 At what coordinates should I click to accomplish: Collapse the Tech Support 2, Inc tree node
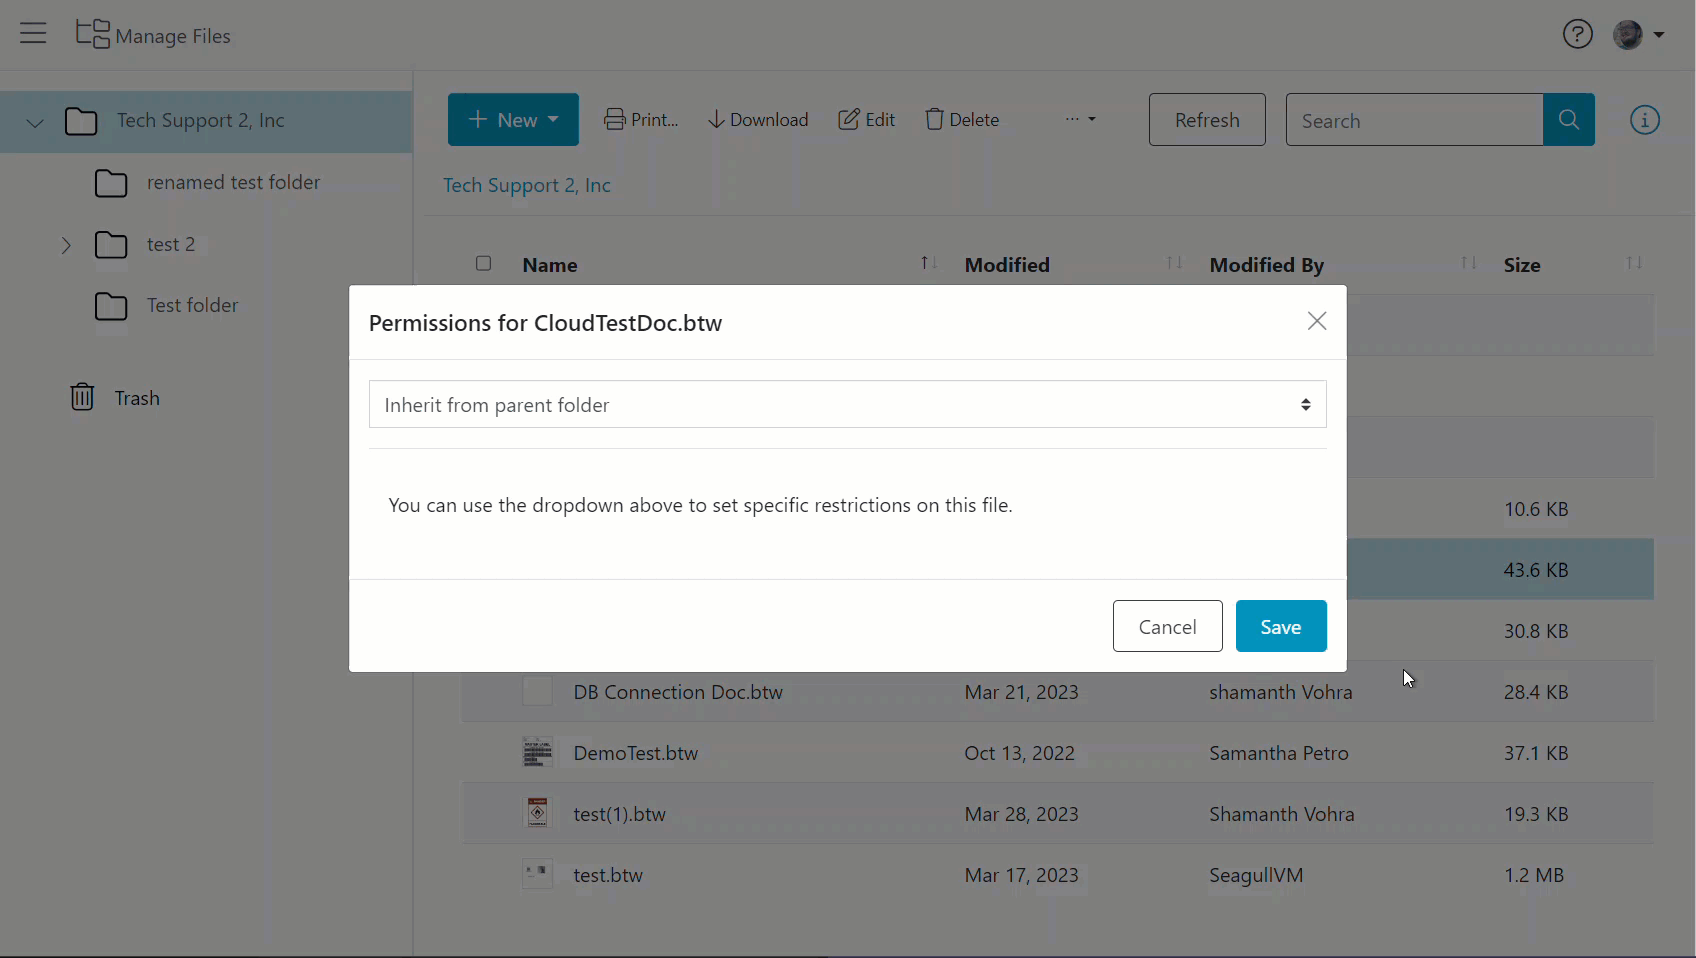click(35, 123)
